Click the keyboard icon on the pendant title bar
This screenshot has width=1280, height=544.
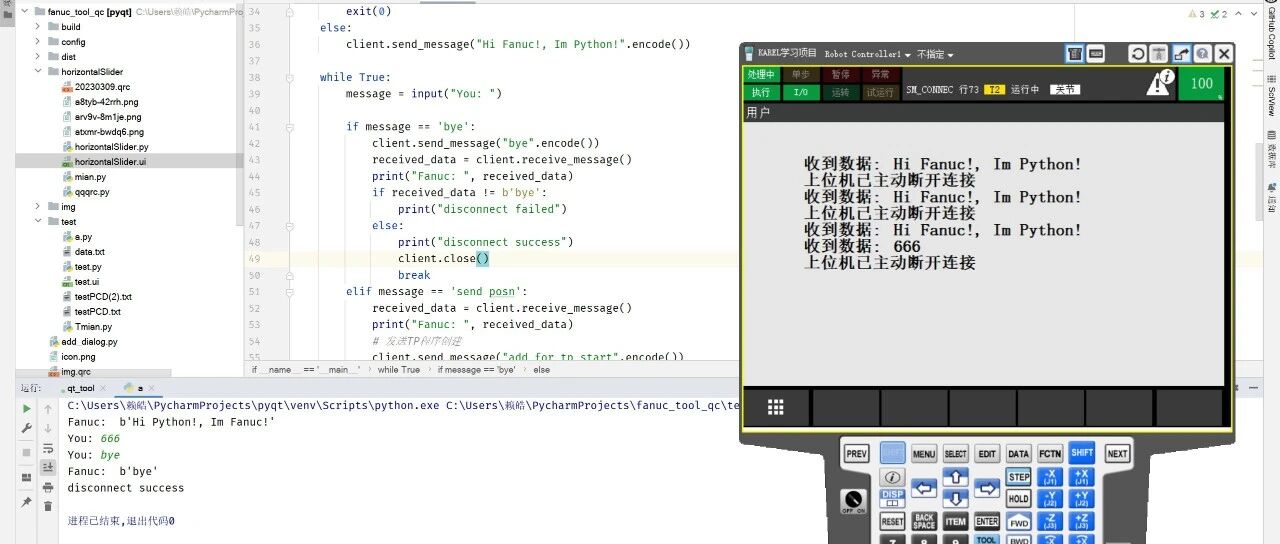[1096, 54]
